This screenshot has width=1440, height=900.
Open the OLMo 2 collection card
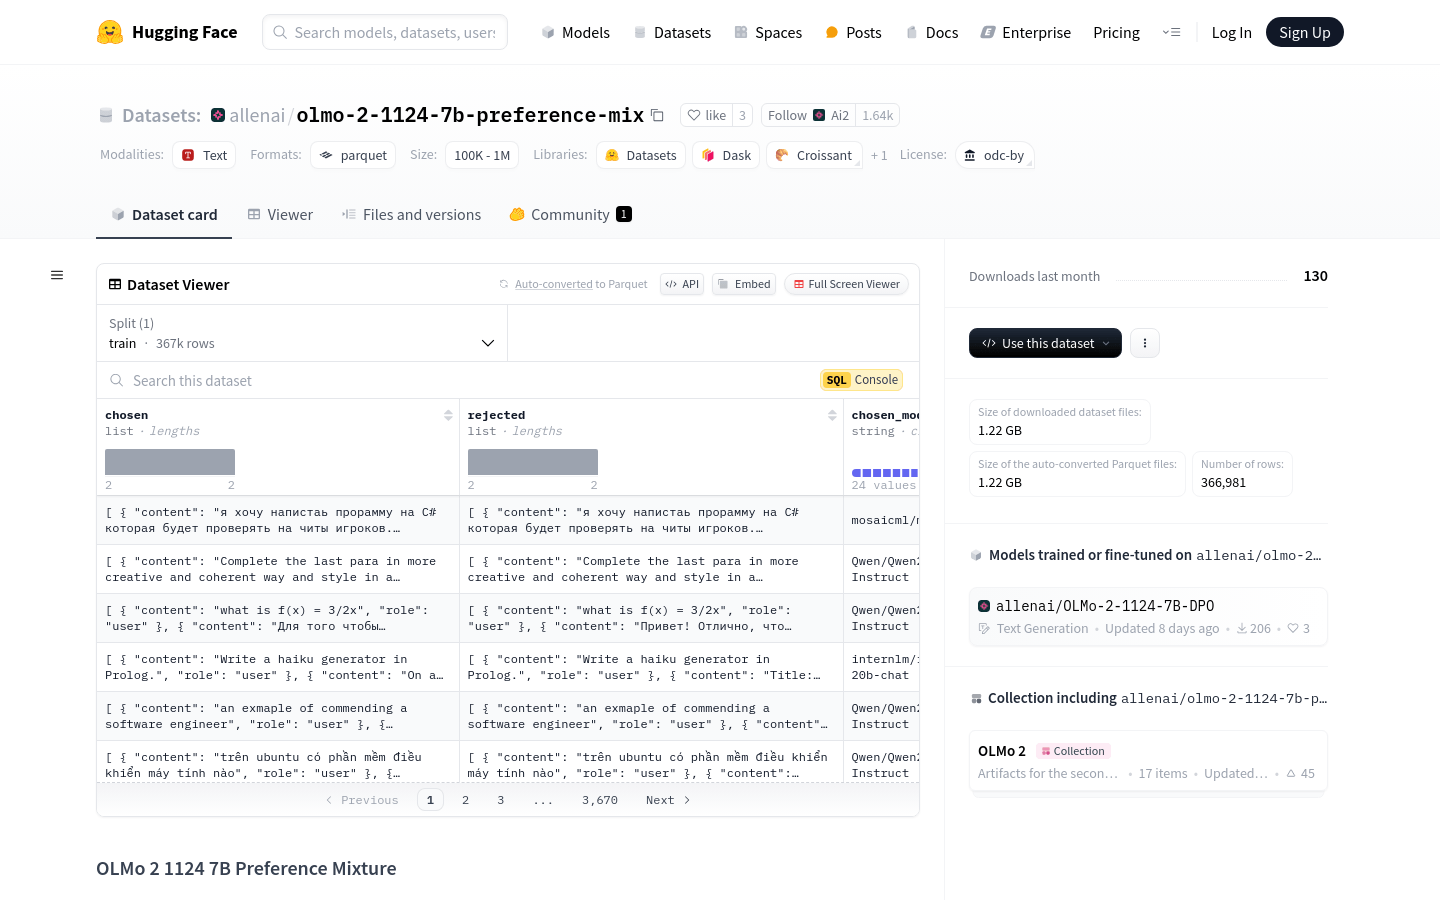pyautogui.click(x=1148, y=762)
